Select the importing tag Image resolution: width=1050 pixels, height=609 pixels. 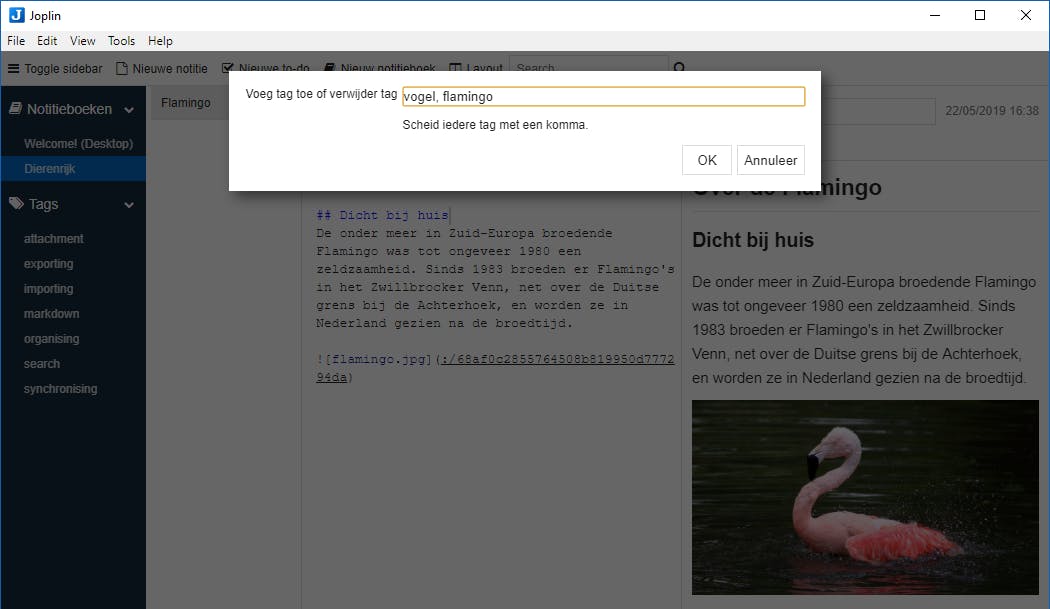point(48,289)
